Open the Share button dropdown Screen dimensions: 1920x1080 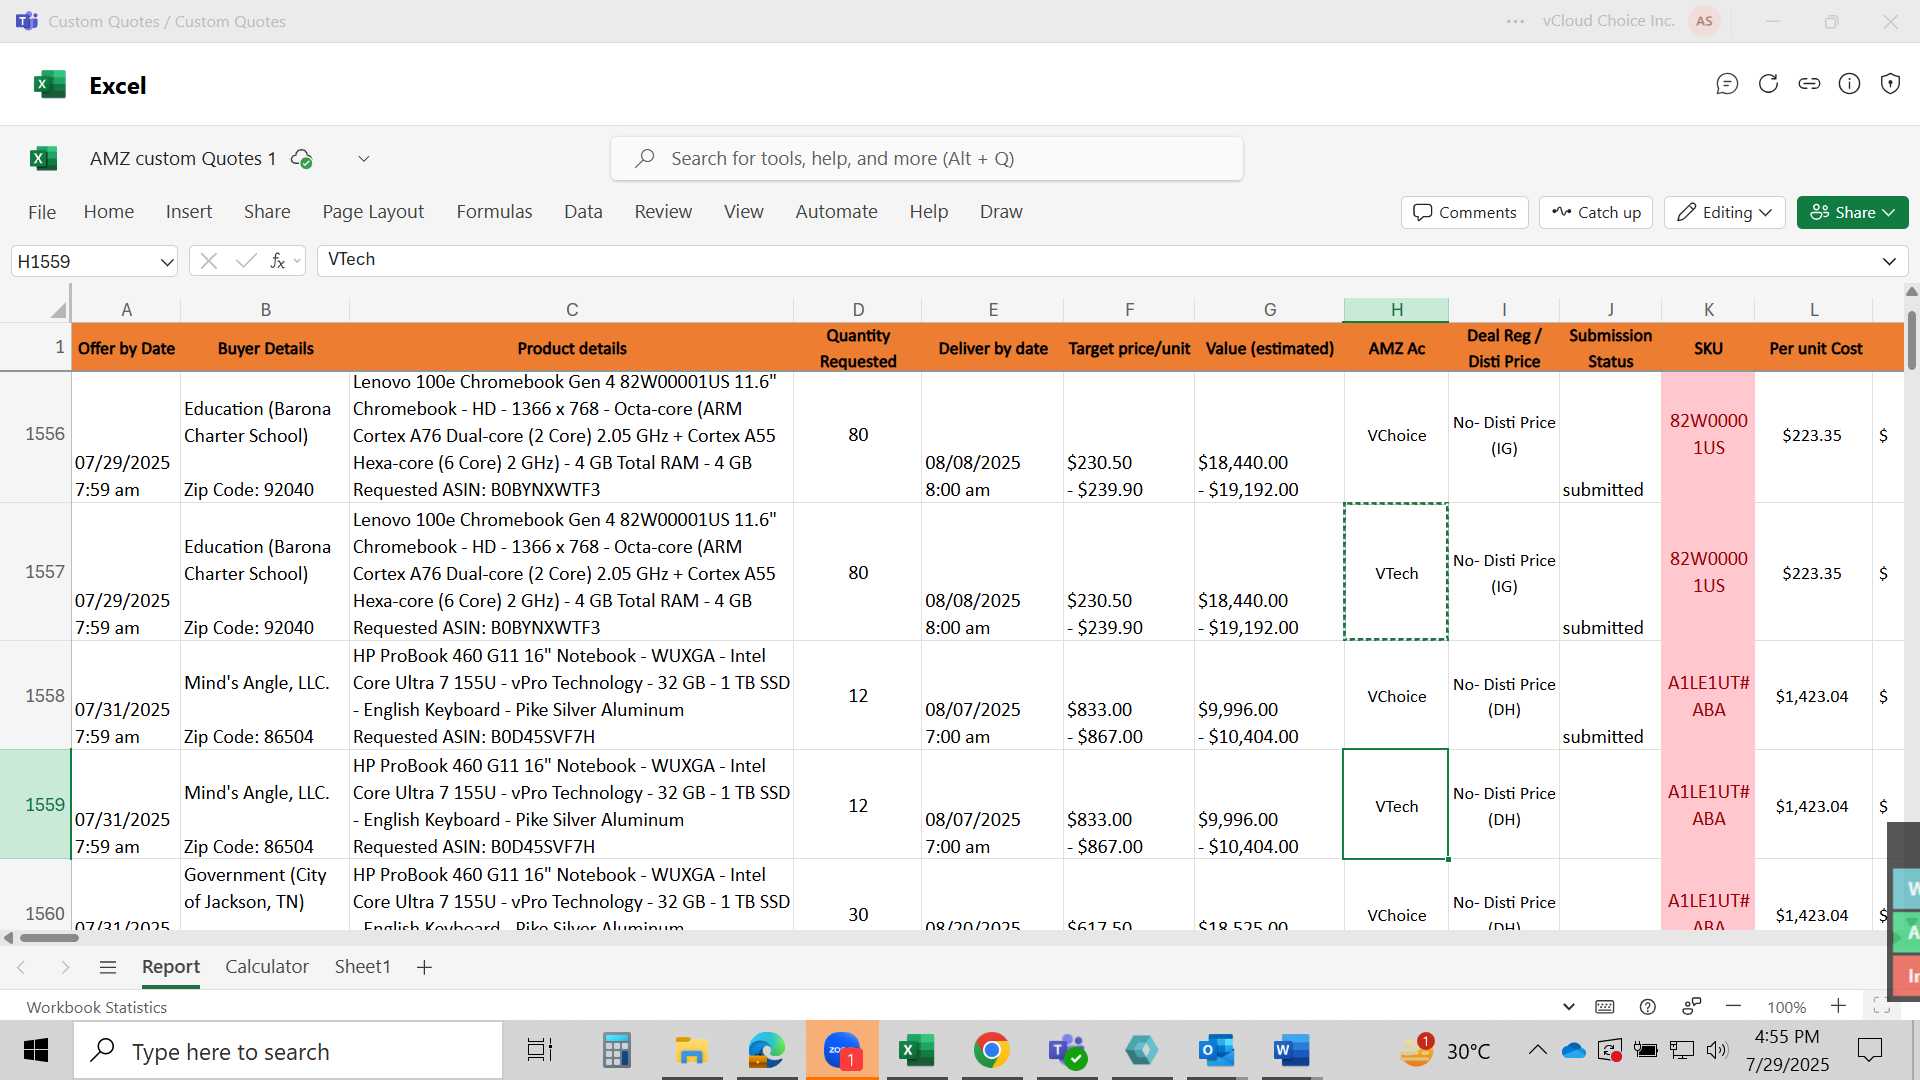click(x=1852, y=212)
